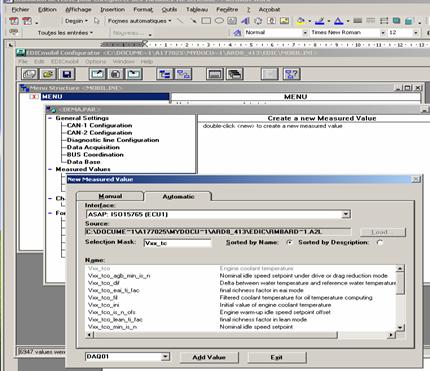Screen dimensions: 430x371
Task: Close the New Measured Value dialog
Action: (x=416, y=179)
